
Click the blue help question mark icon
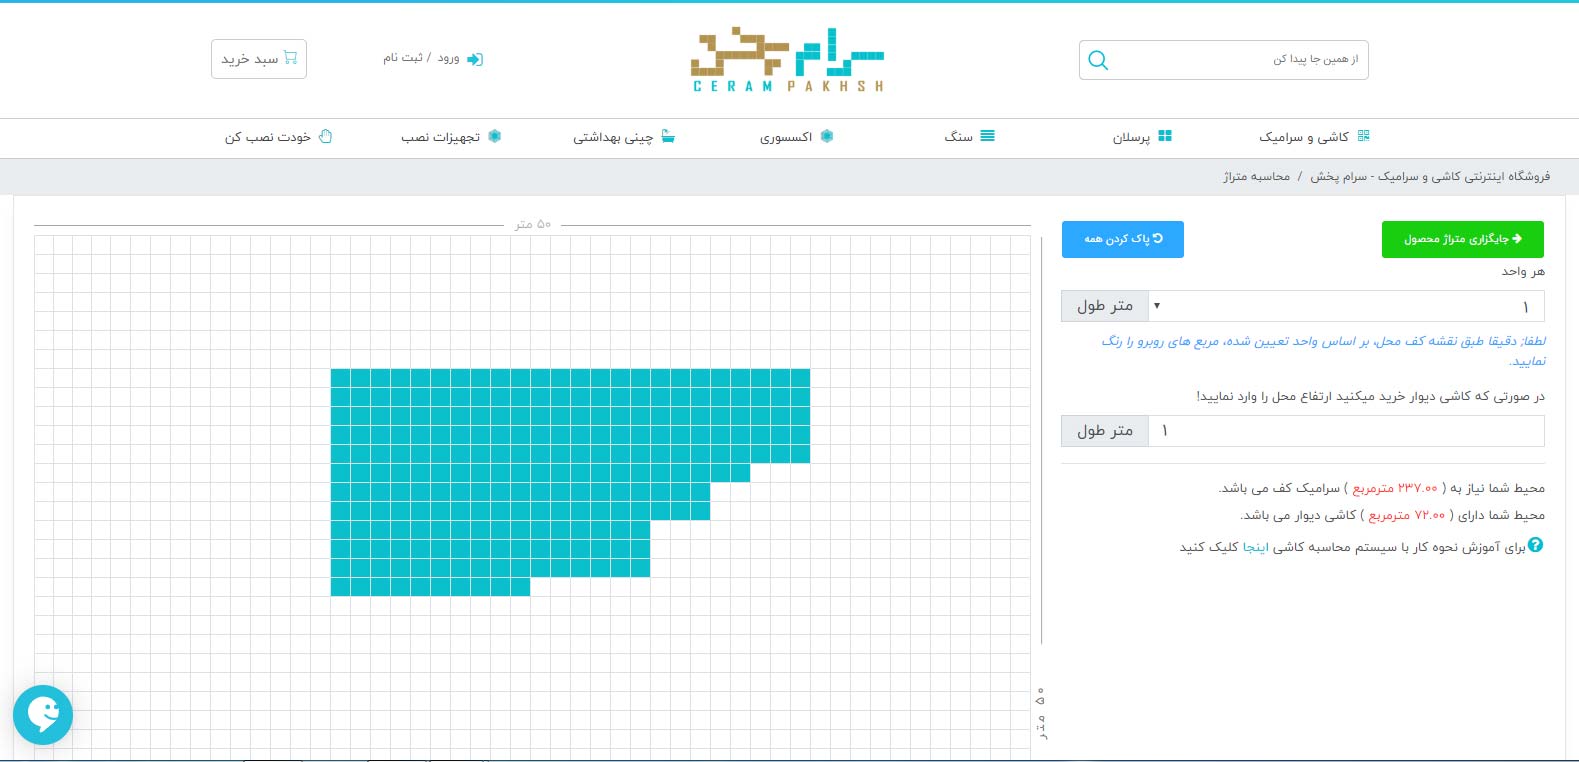[x=1536, y=545]
